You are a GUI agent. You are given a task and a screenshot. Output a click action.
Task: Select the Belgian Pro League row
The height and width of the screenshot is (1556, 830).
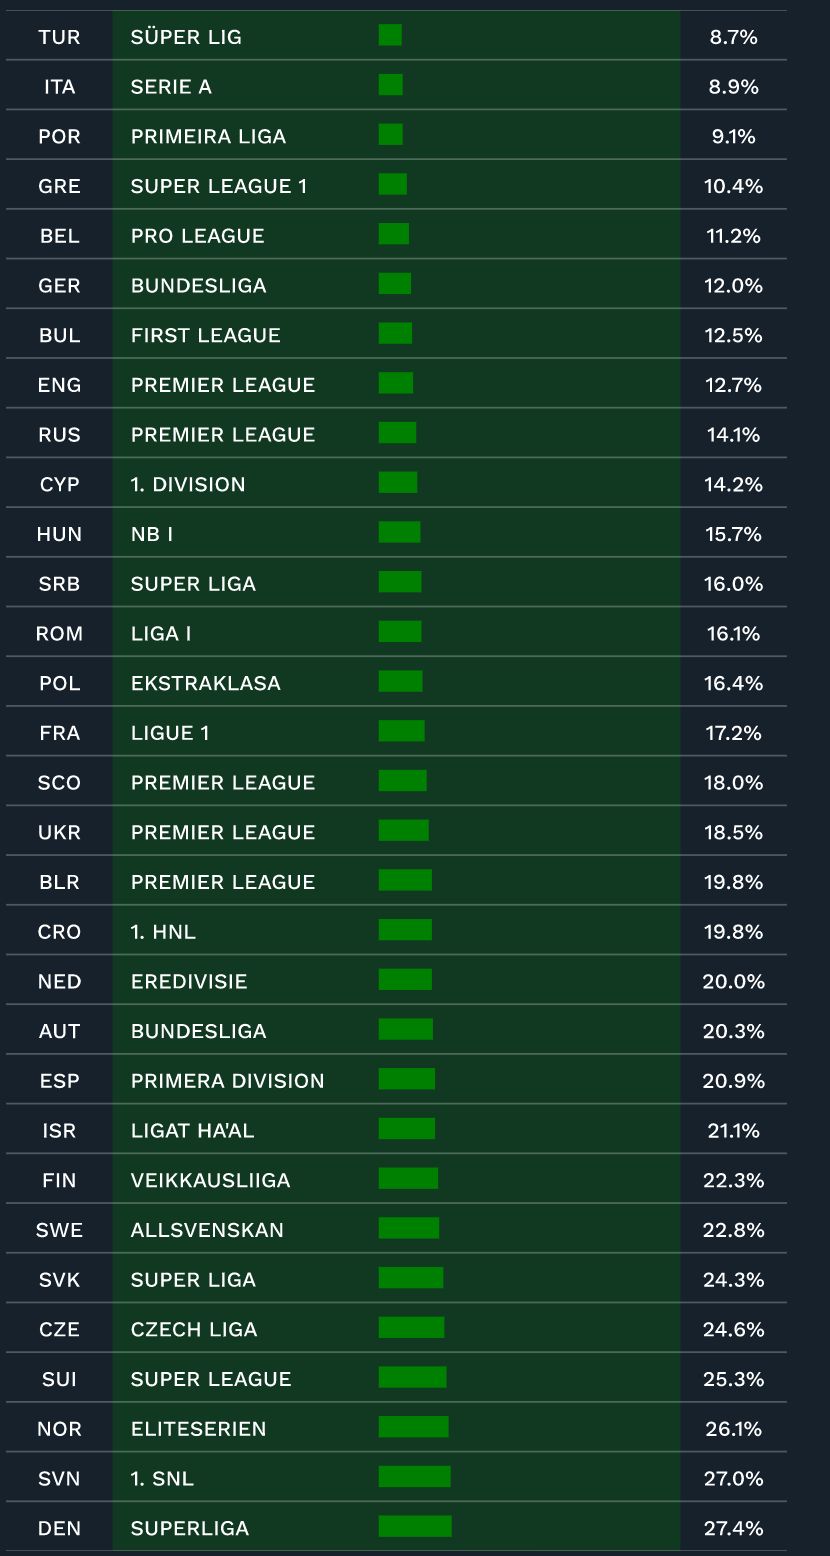(396, 235)
